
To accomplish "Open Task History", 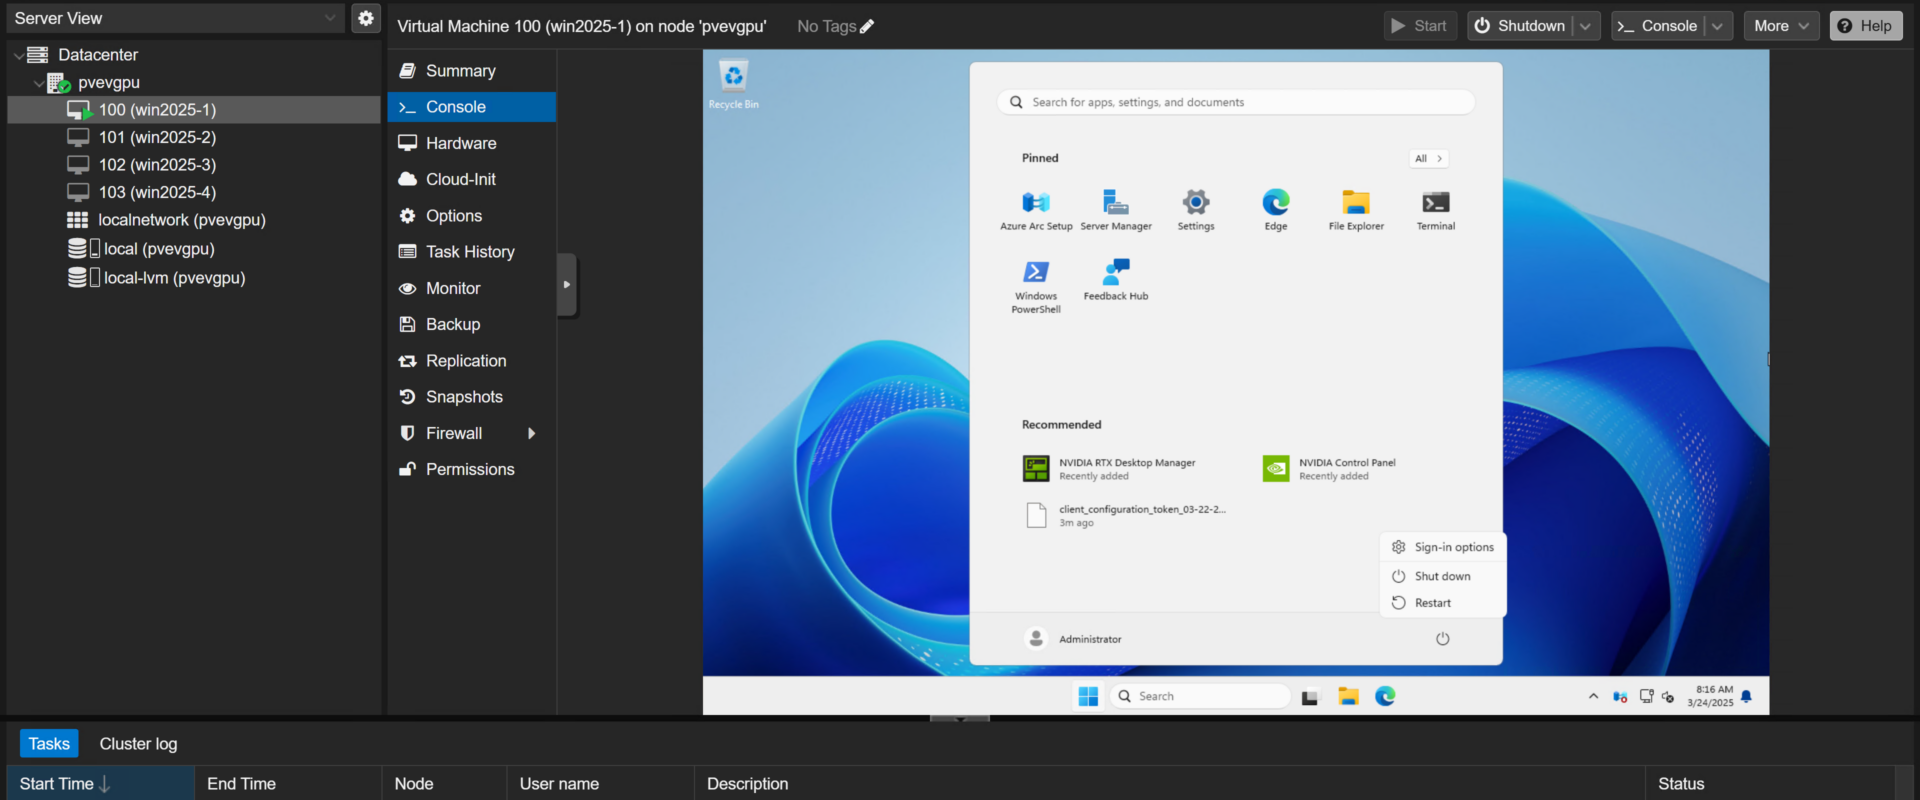I will [471, 252].
